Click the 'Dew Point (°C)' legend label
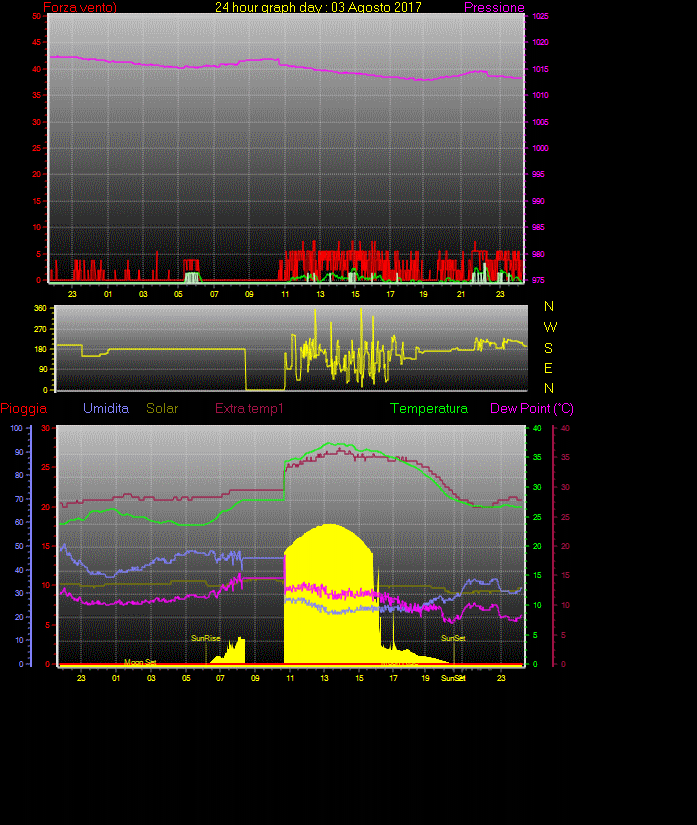Screen dimensions: 697x825 (x=532, y=408)
